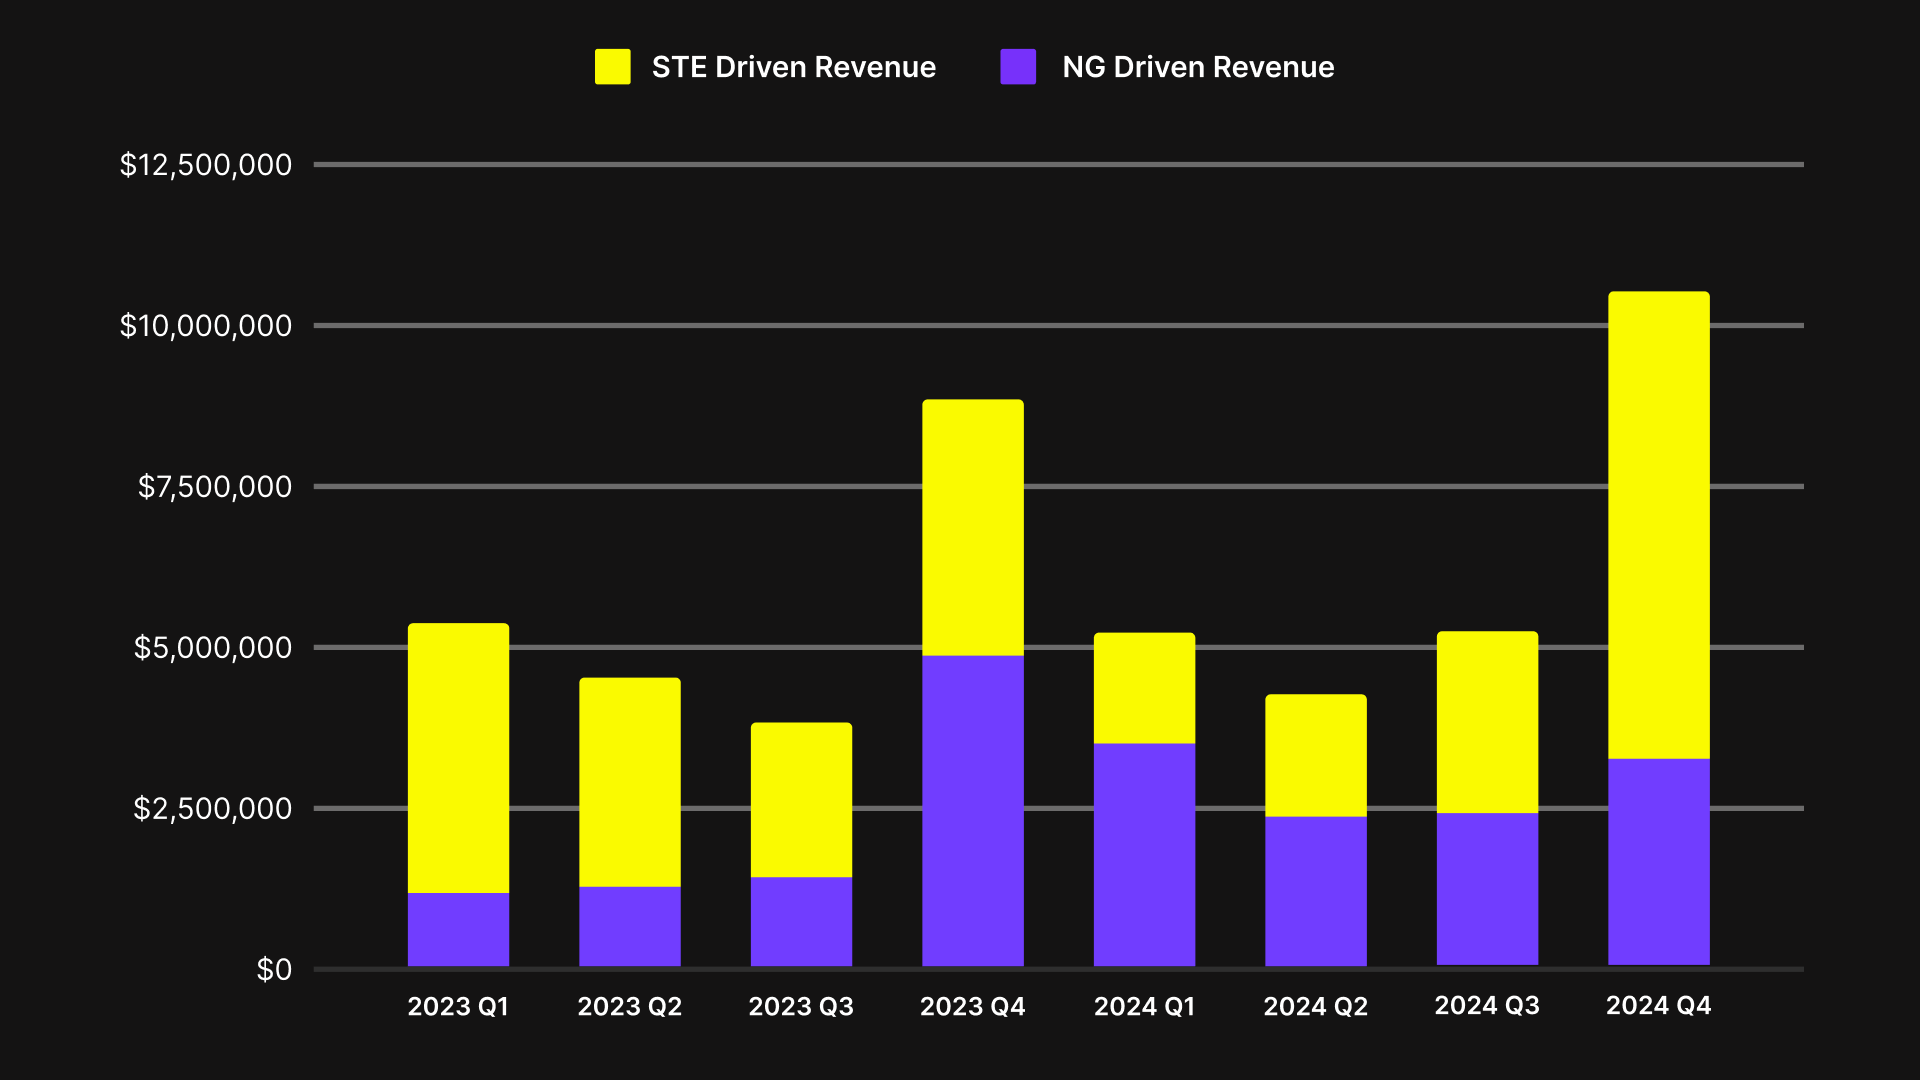Select the 2023 Q1 yellow STE segment
The width and height of the screenshot is (1920, 1080).
[x=458, y=758]
